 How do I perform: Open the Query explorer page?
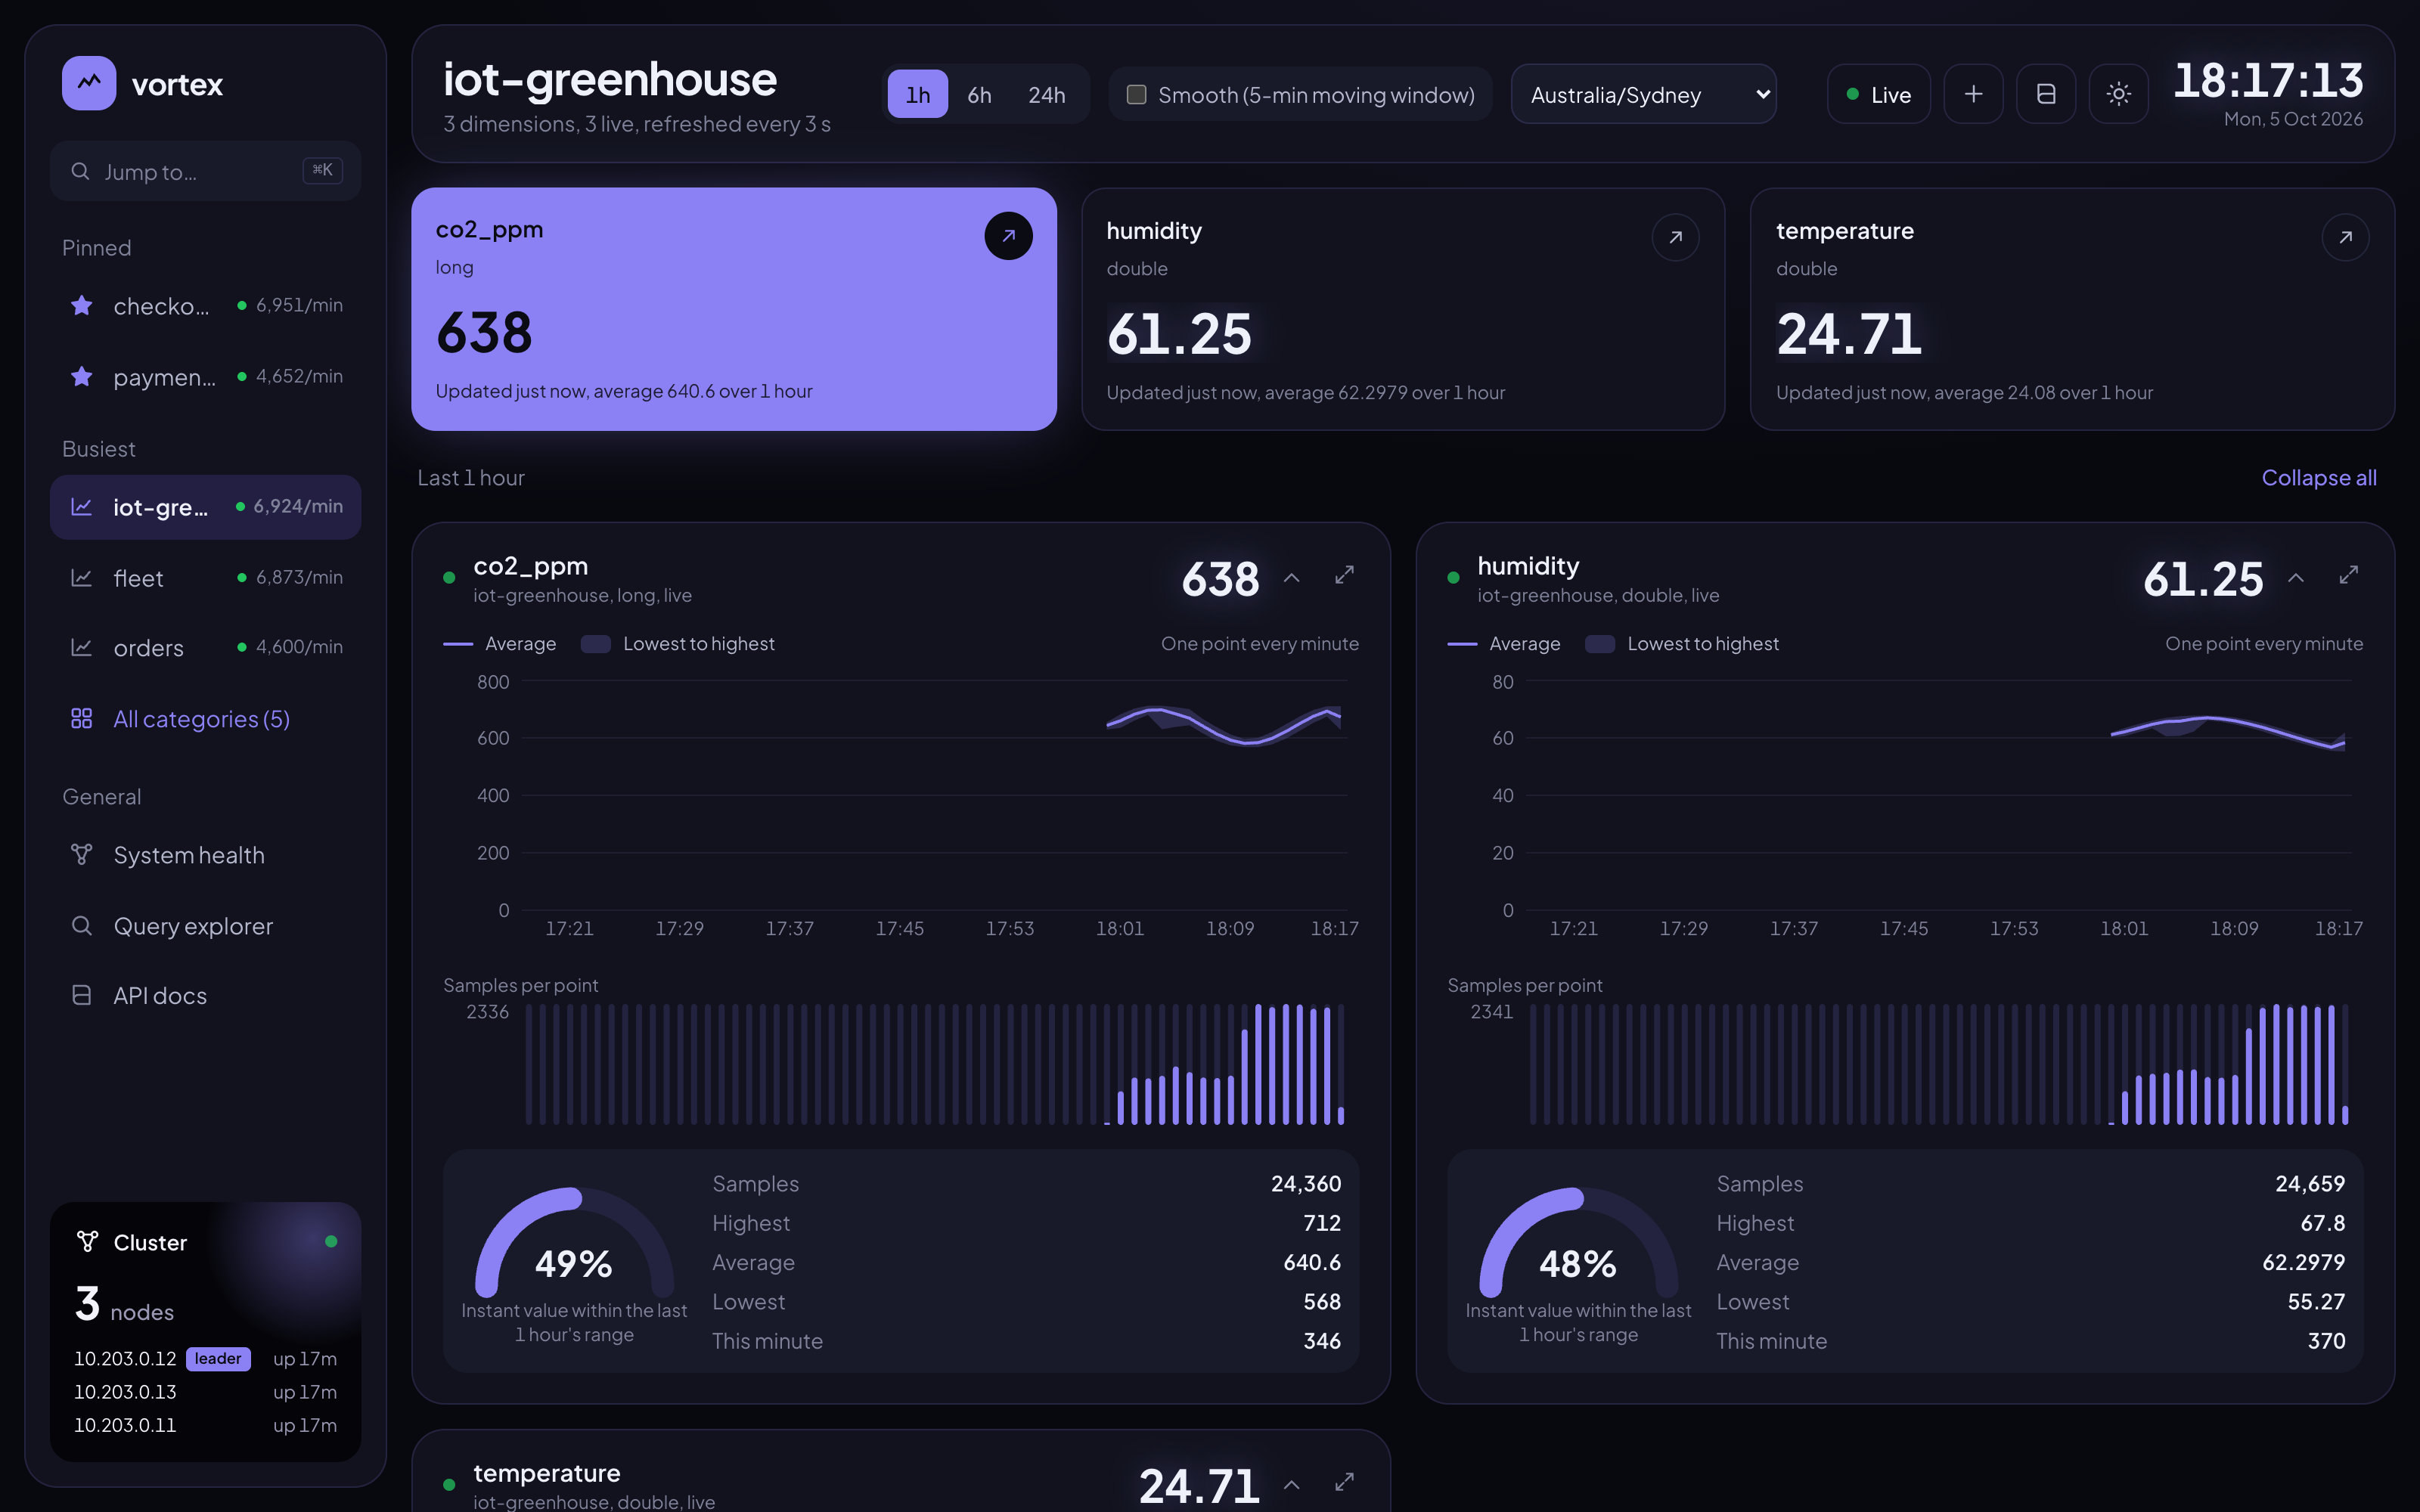(x=205, y=926)
